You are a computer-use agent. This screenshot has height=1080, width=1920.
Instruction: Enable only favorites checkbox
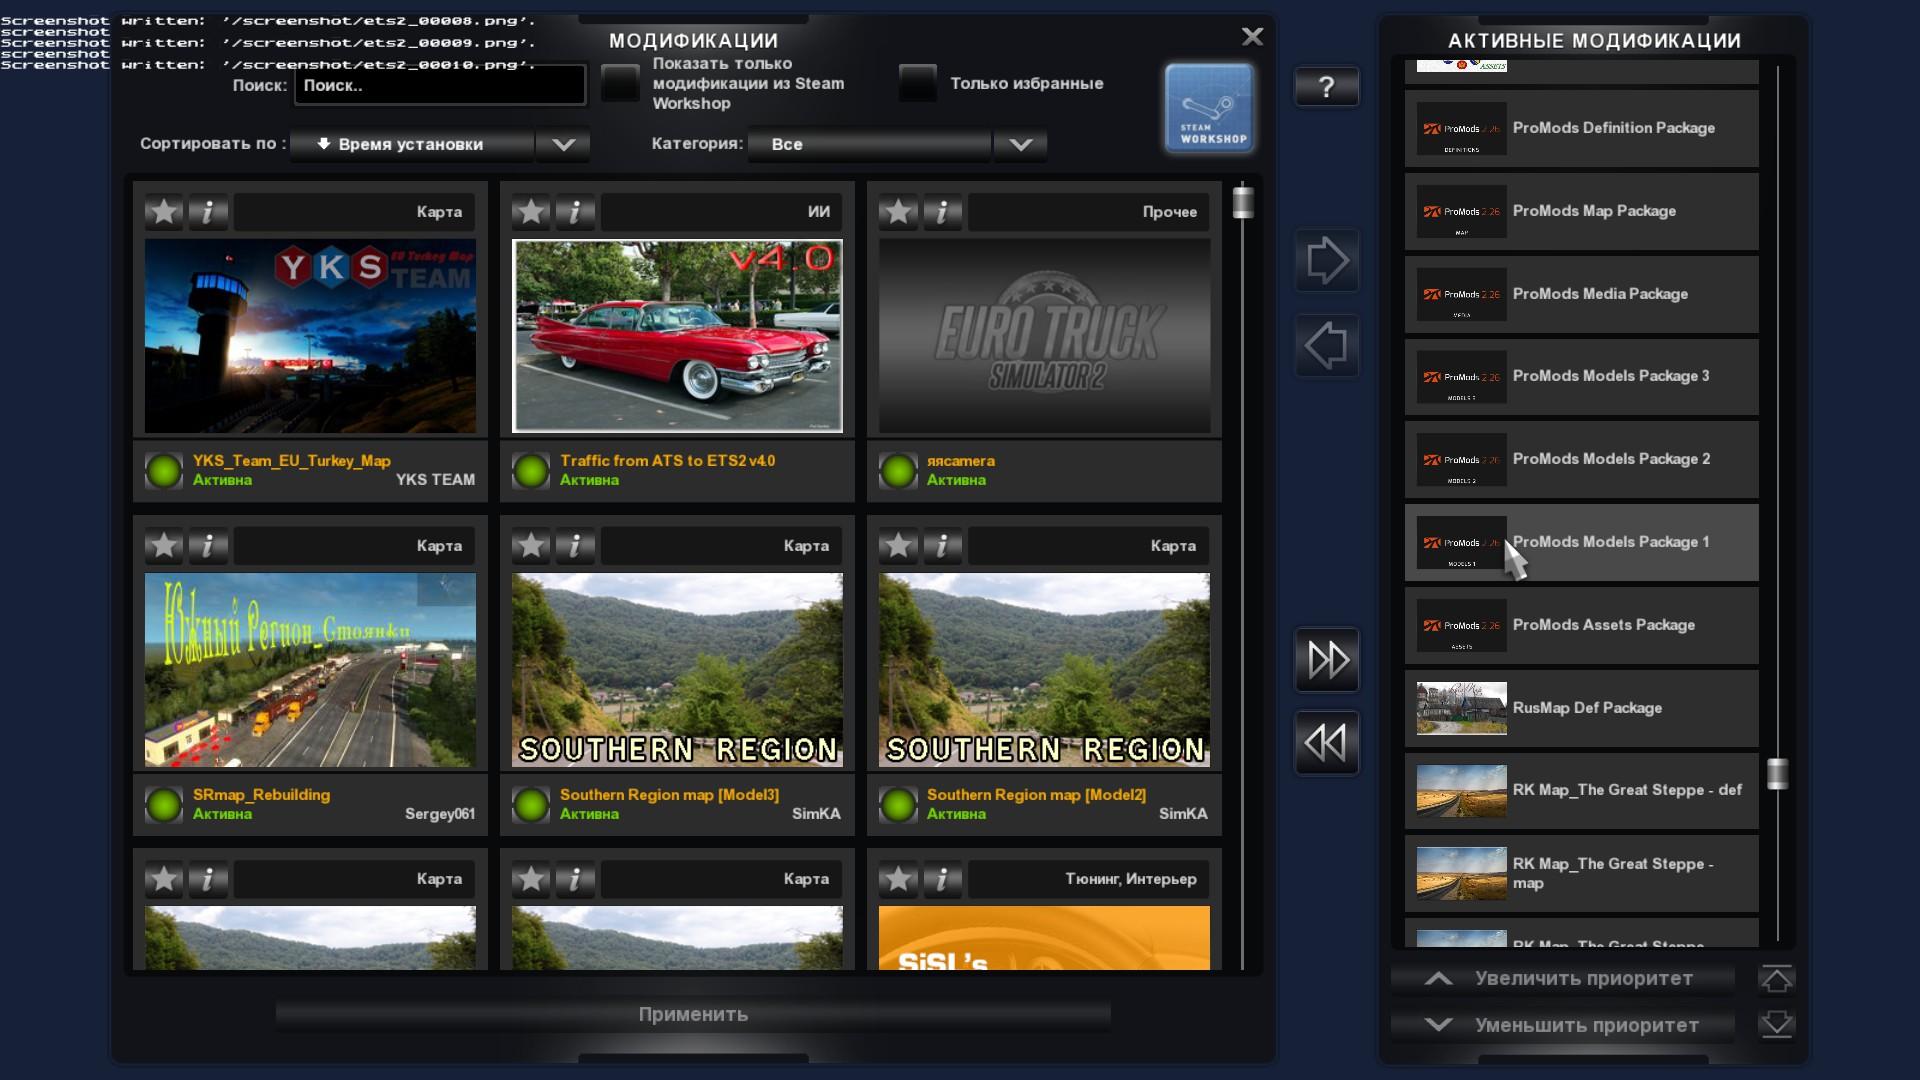pos(917,83)
